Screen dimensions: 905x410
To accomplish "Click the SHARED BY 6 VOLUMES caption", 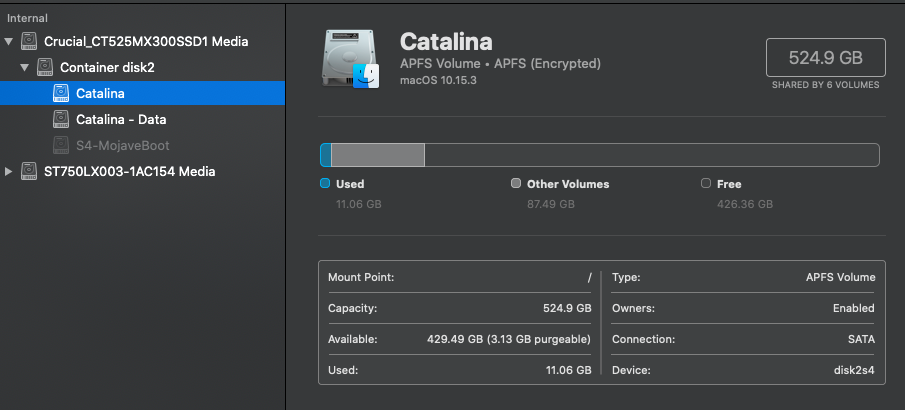I will 825,85.
